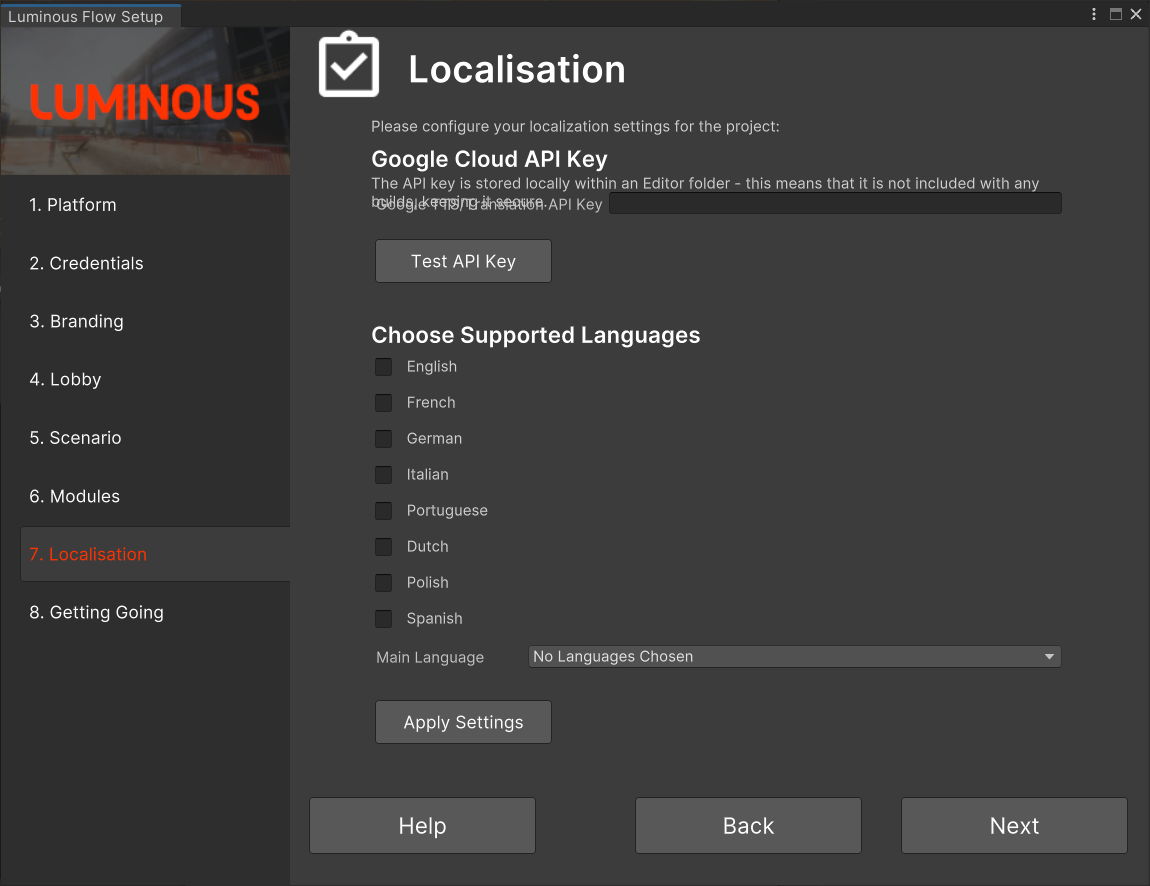Click the Localisation clipboard checkmark icon
1150x886 pixels.
[348, 65]
